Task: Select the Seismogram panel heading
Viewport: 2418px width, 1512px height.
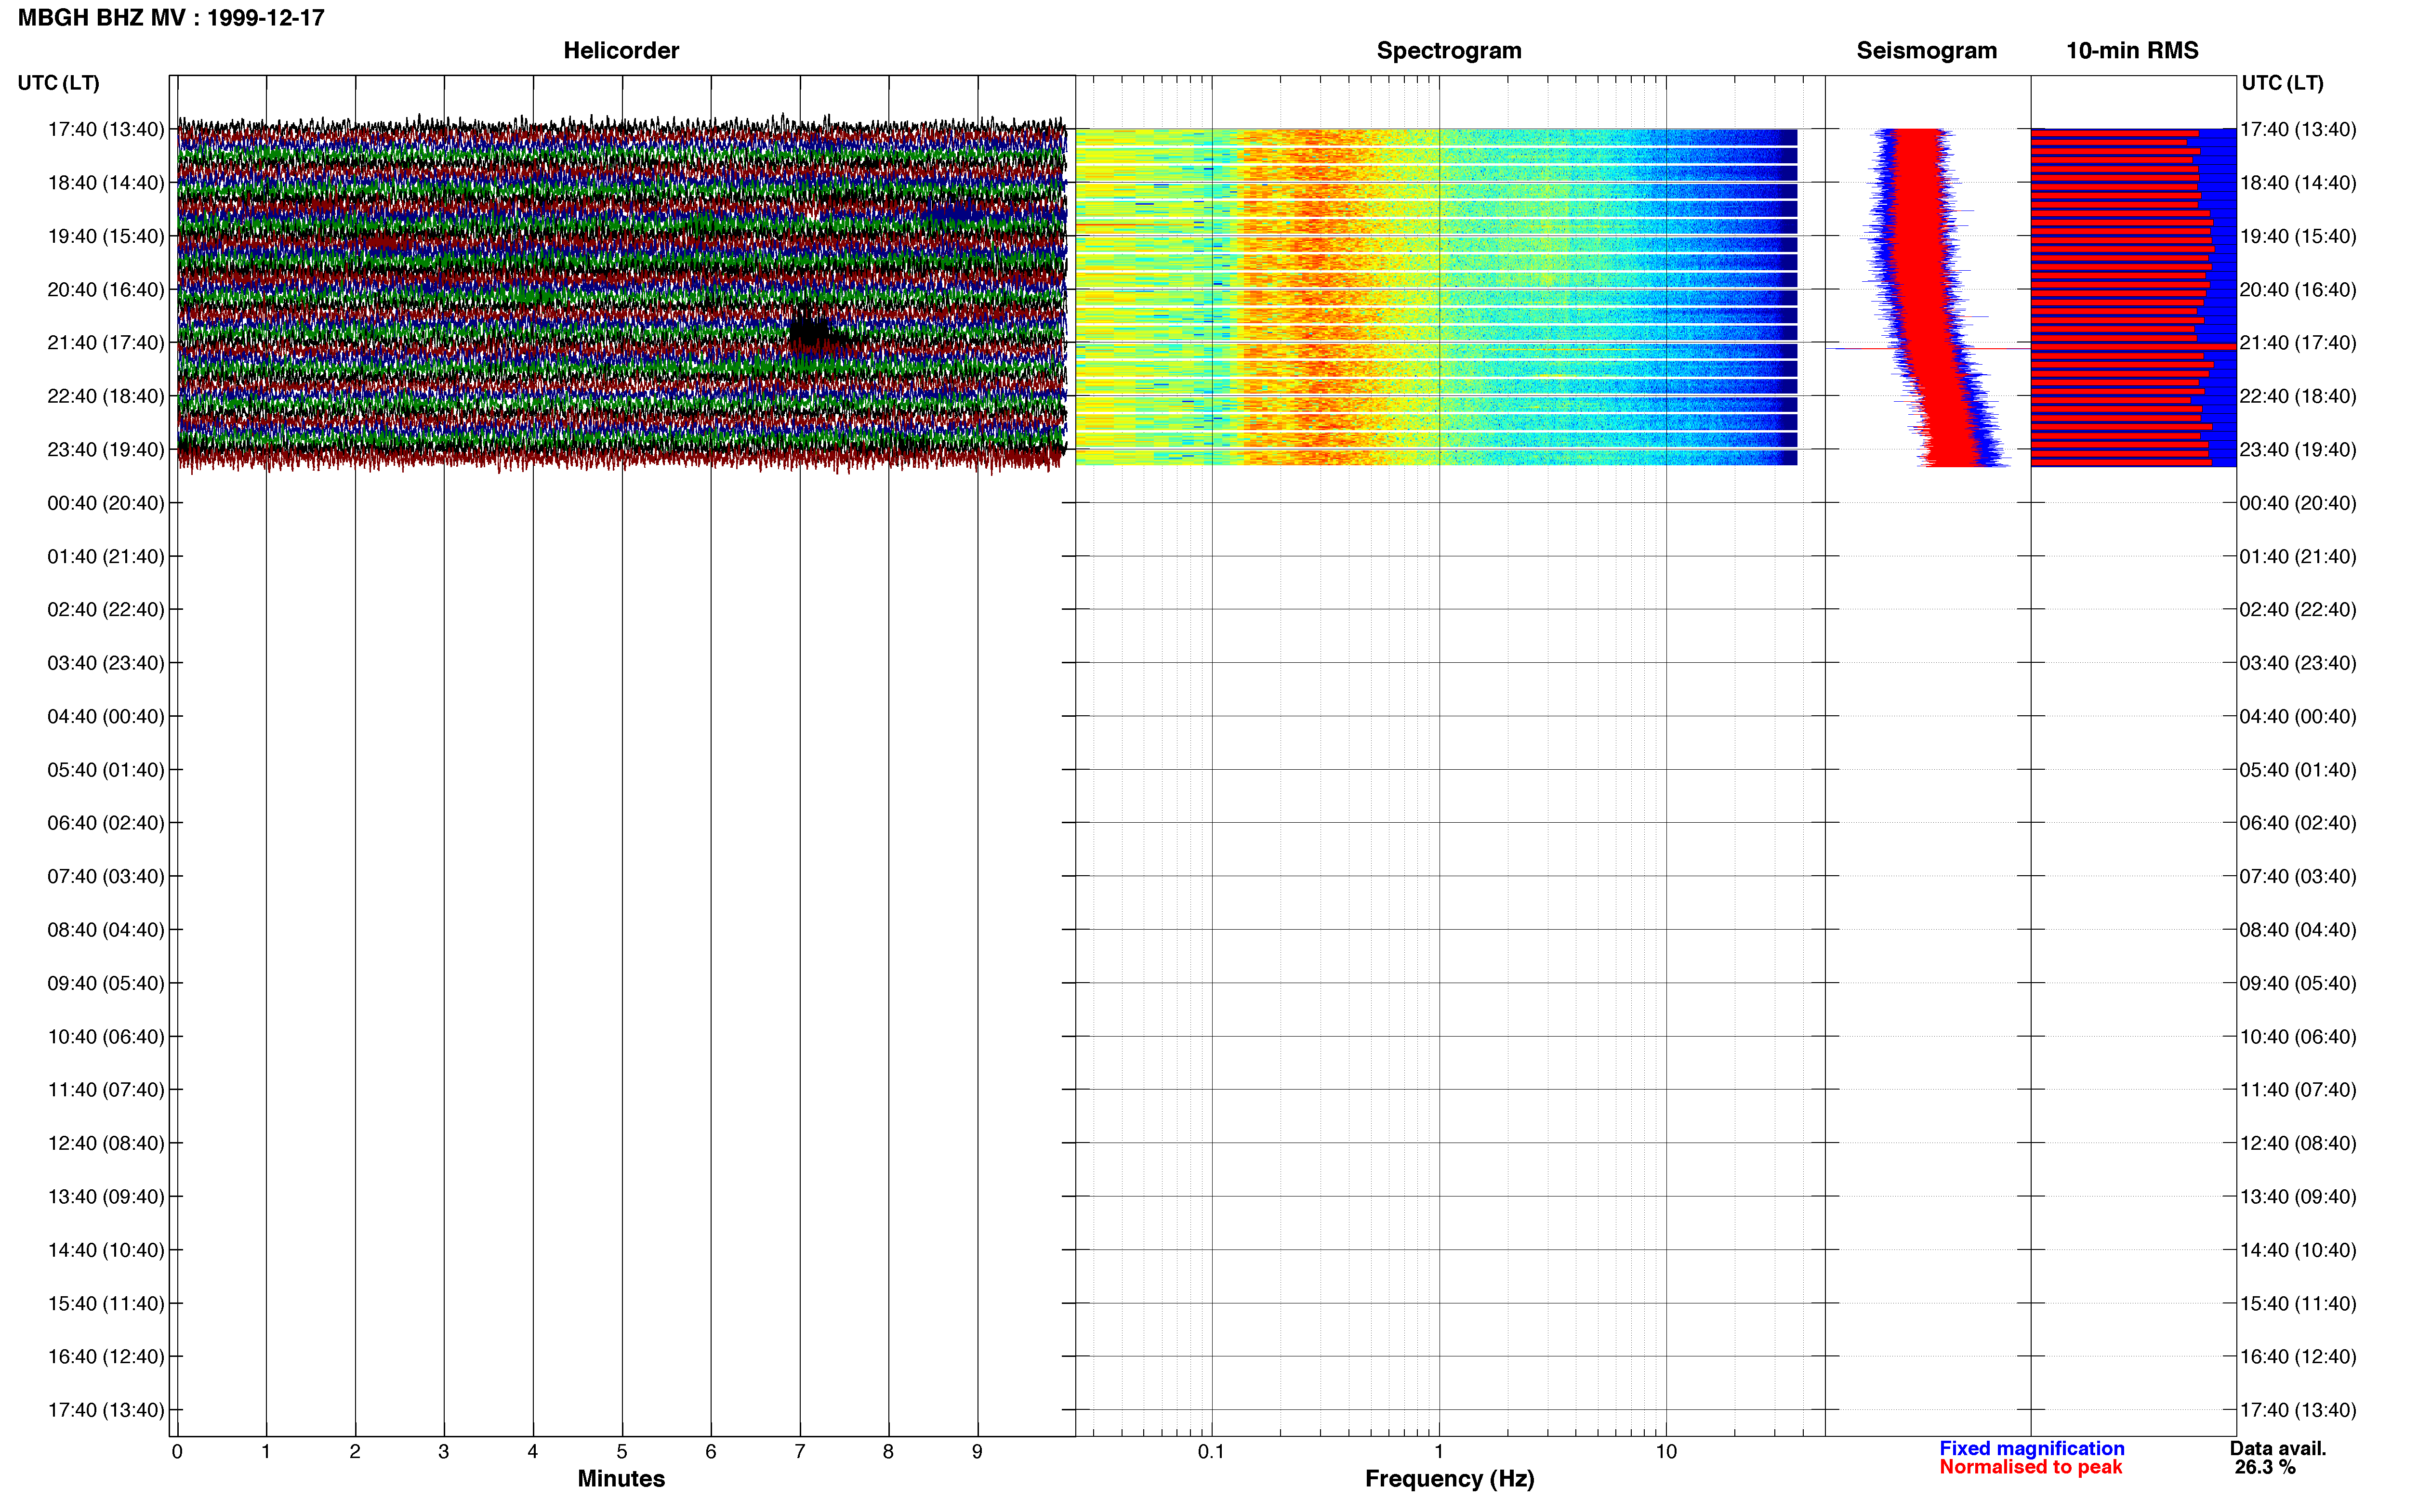Action: pyautogui.click(x=1927, y=50)
